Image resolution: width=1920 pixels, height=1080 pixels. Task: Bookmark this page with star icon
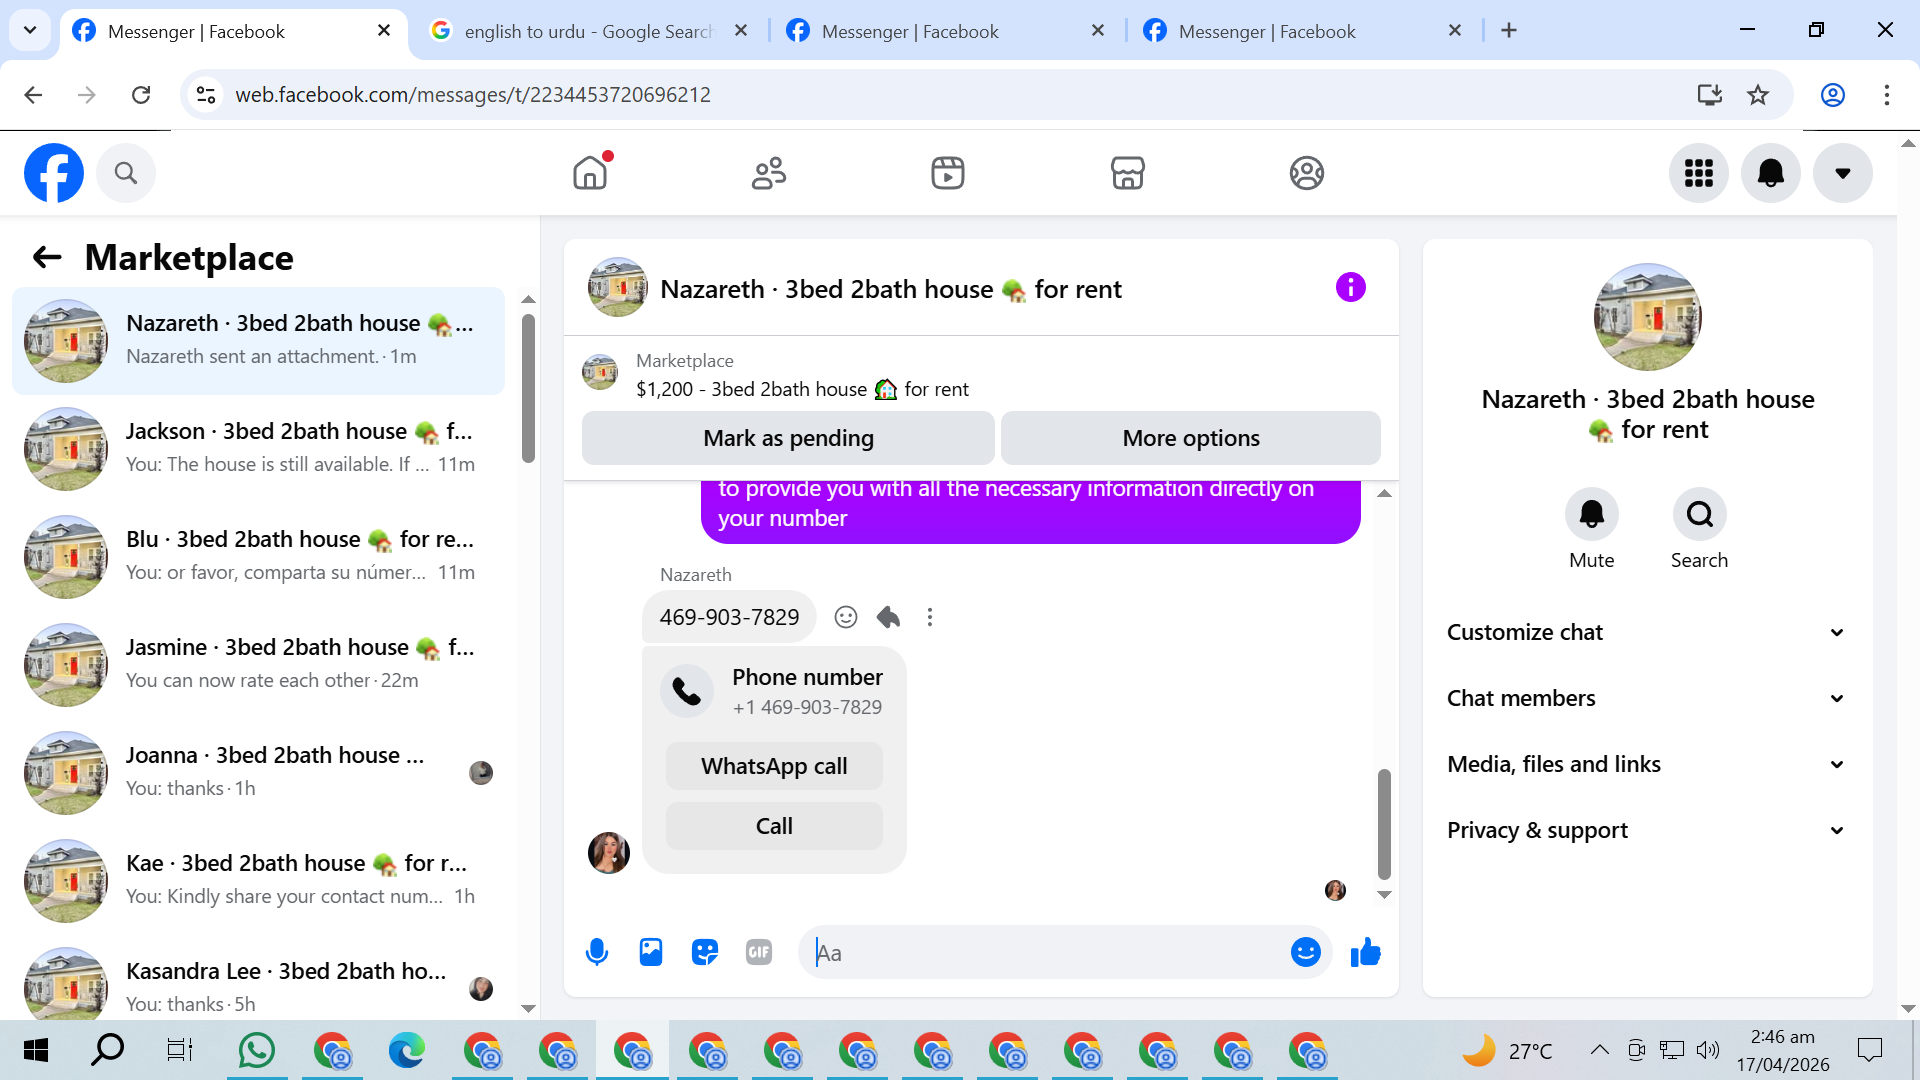pos(1758,95)
